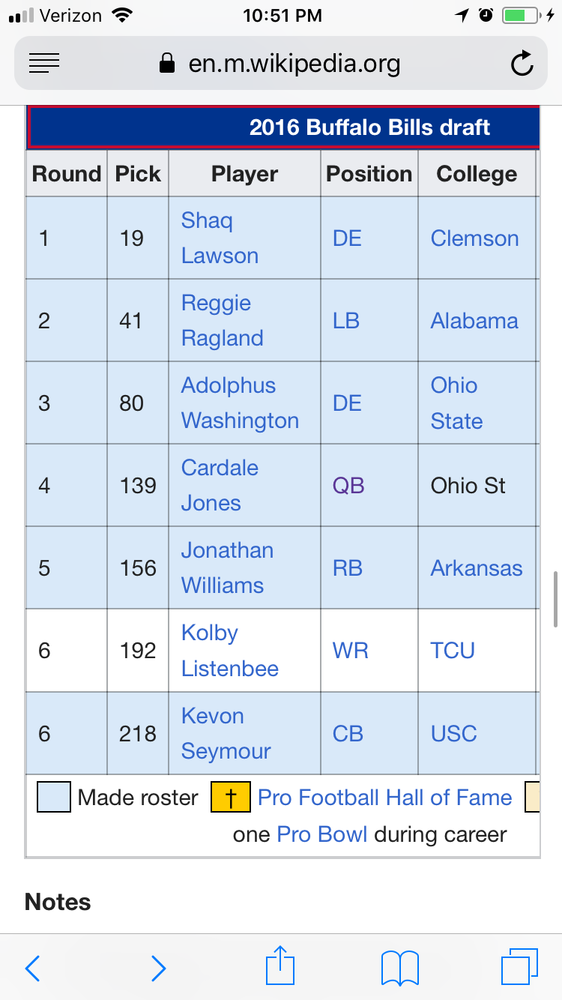Tap the light blue Made roster swatch

(x=54, y=797)
